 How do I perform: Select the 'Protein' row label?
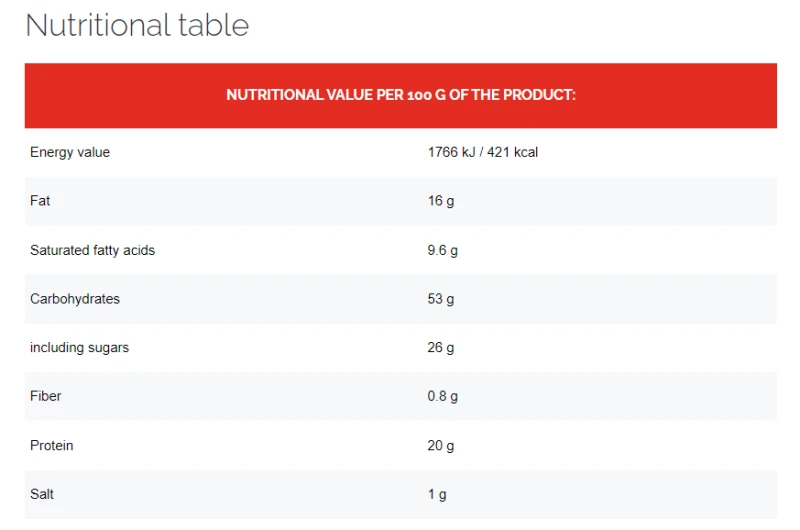(52, 445)
